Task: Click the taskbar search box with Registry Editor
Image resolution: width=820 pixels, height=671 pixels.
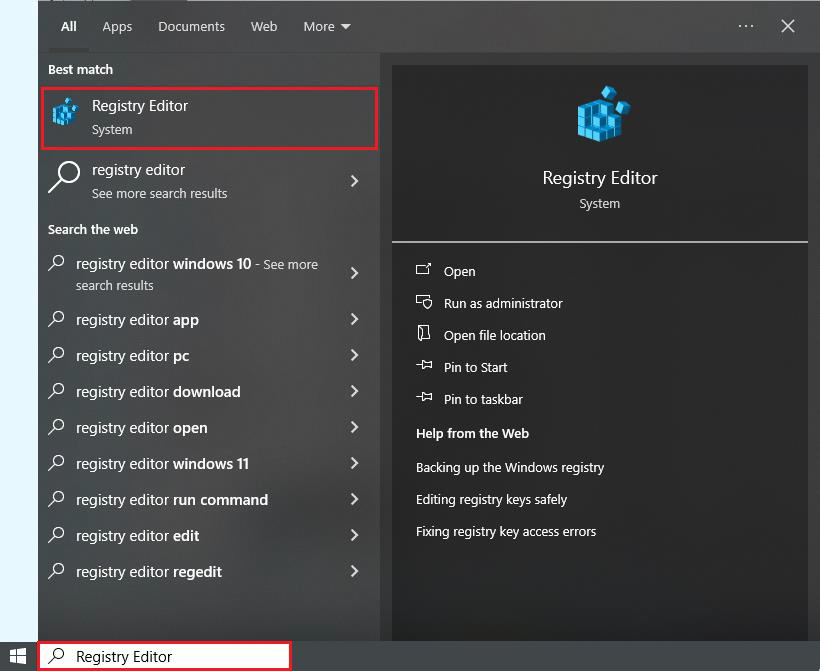Action: pos(165,656)
